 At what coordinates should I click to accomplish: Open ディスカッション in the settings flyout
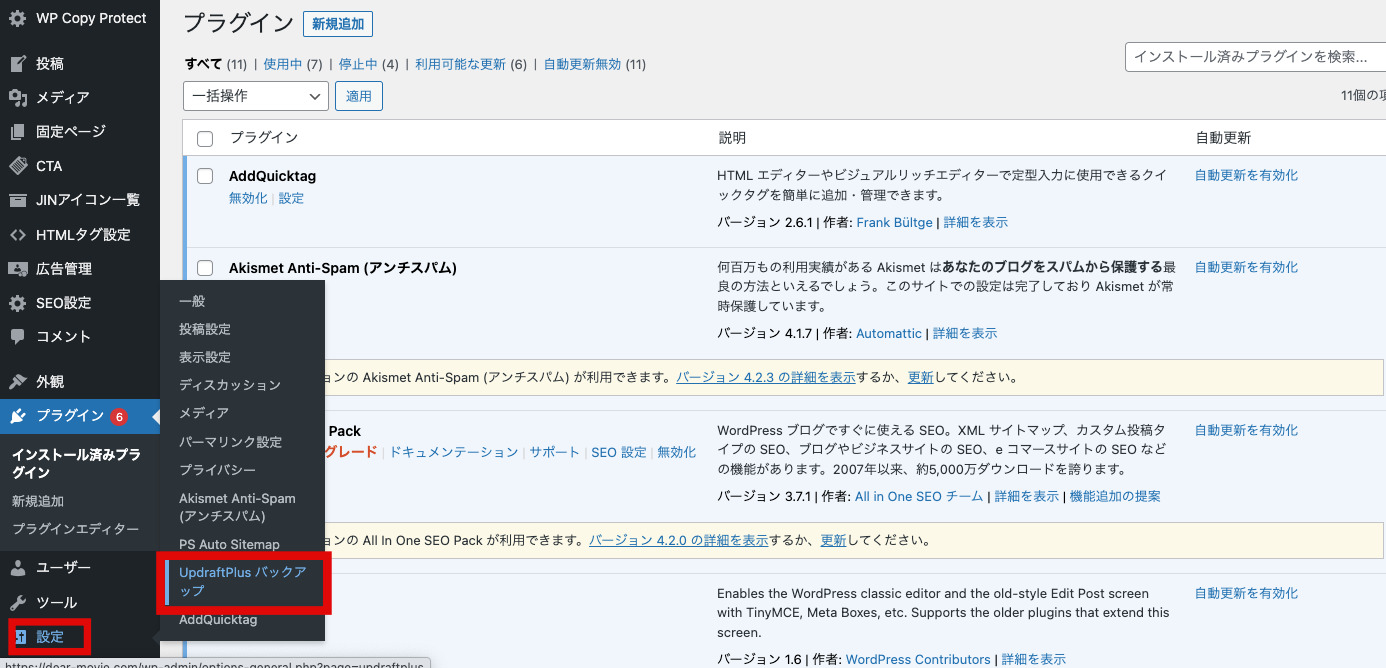click(x=230, y=385)
